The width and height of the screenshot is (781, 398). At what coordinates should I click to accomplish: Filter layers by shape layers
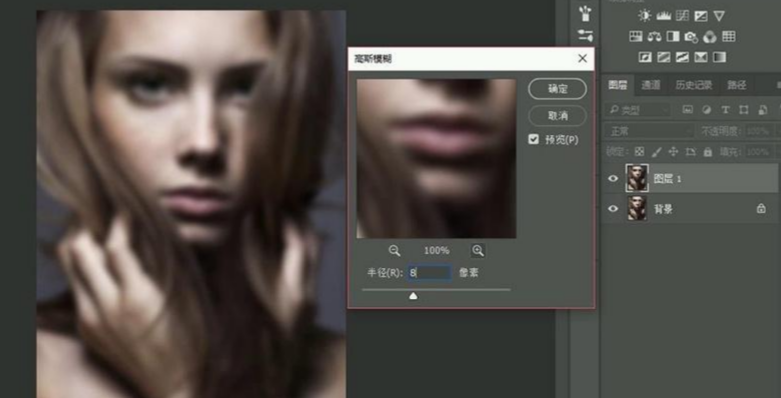click(744, 110)
